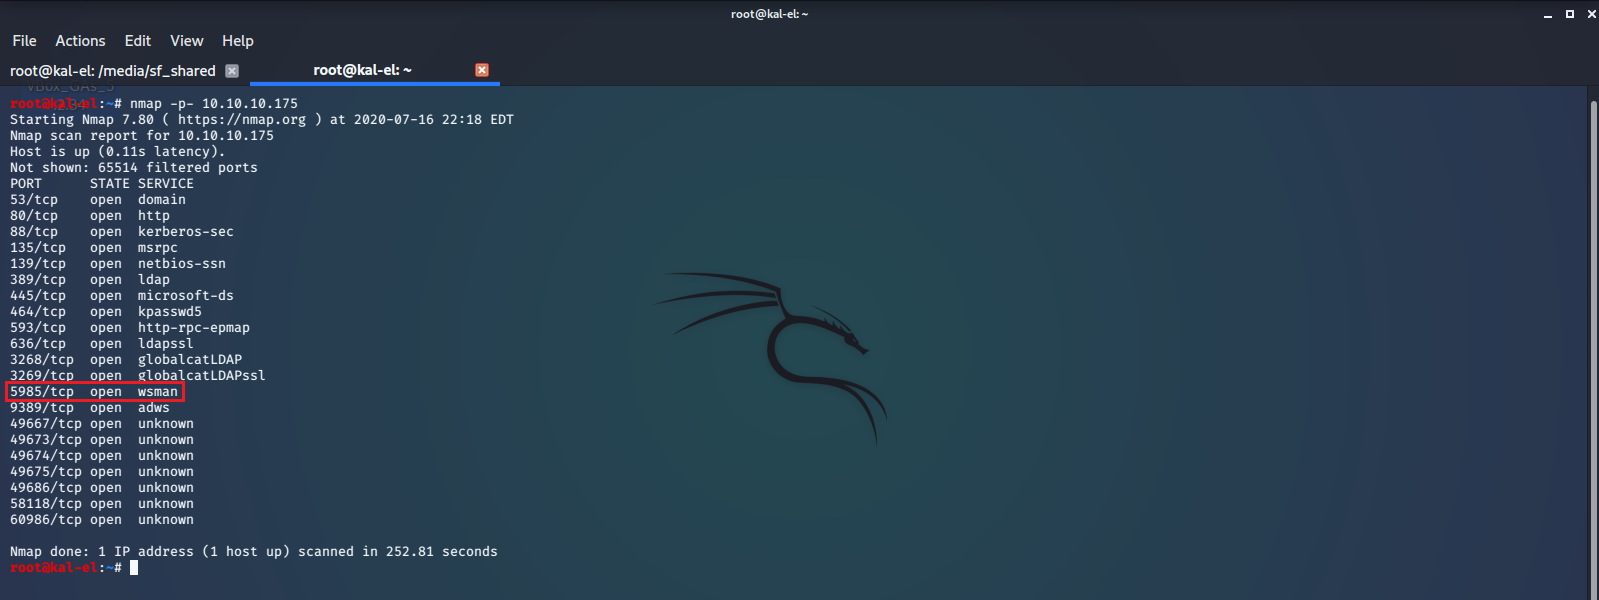Image resolution: width=1599 pixels, height=600 pixels.
Task: Open the File menu
Action: 24,41
